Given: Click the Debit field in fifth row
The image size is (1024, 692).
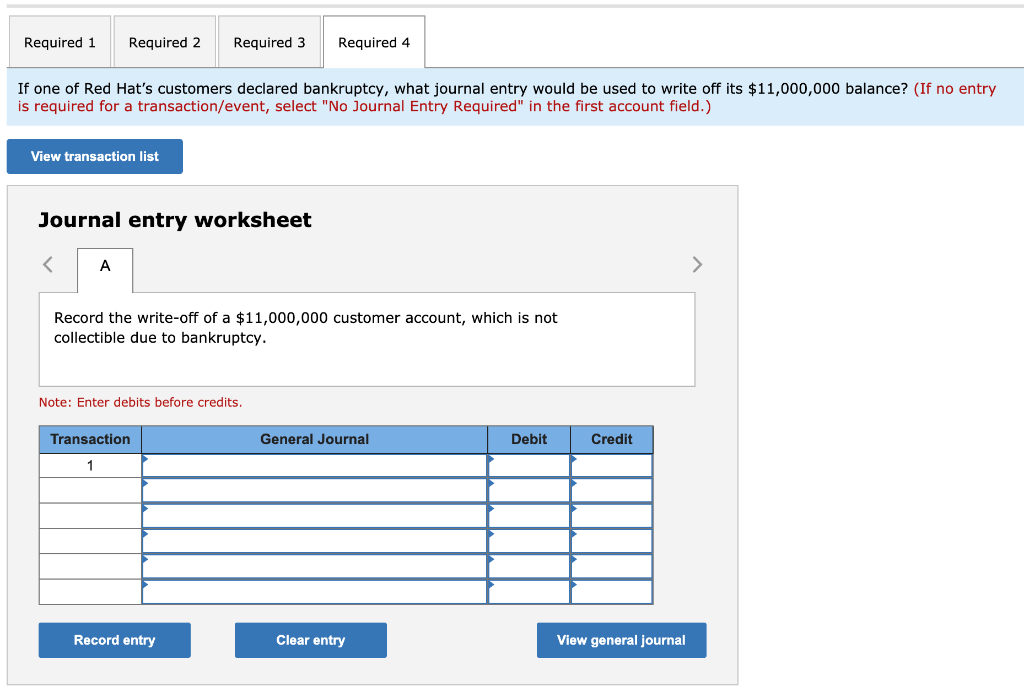Looking at the screenshot, I should (529, 566).
